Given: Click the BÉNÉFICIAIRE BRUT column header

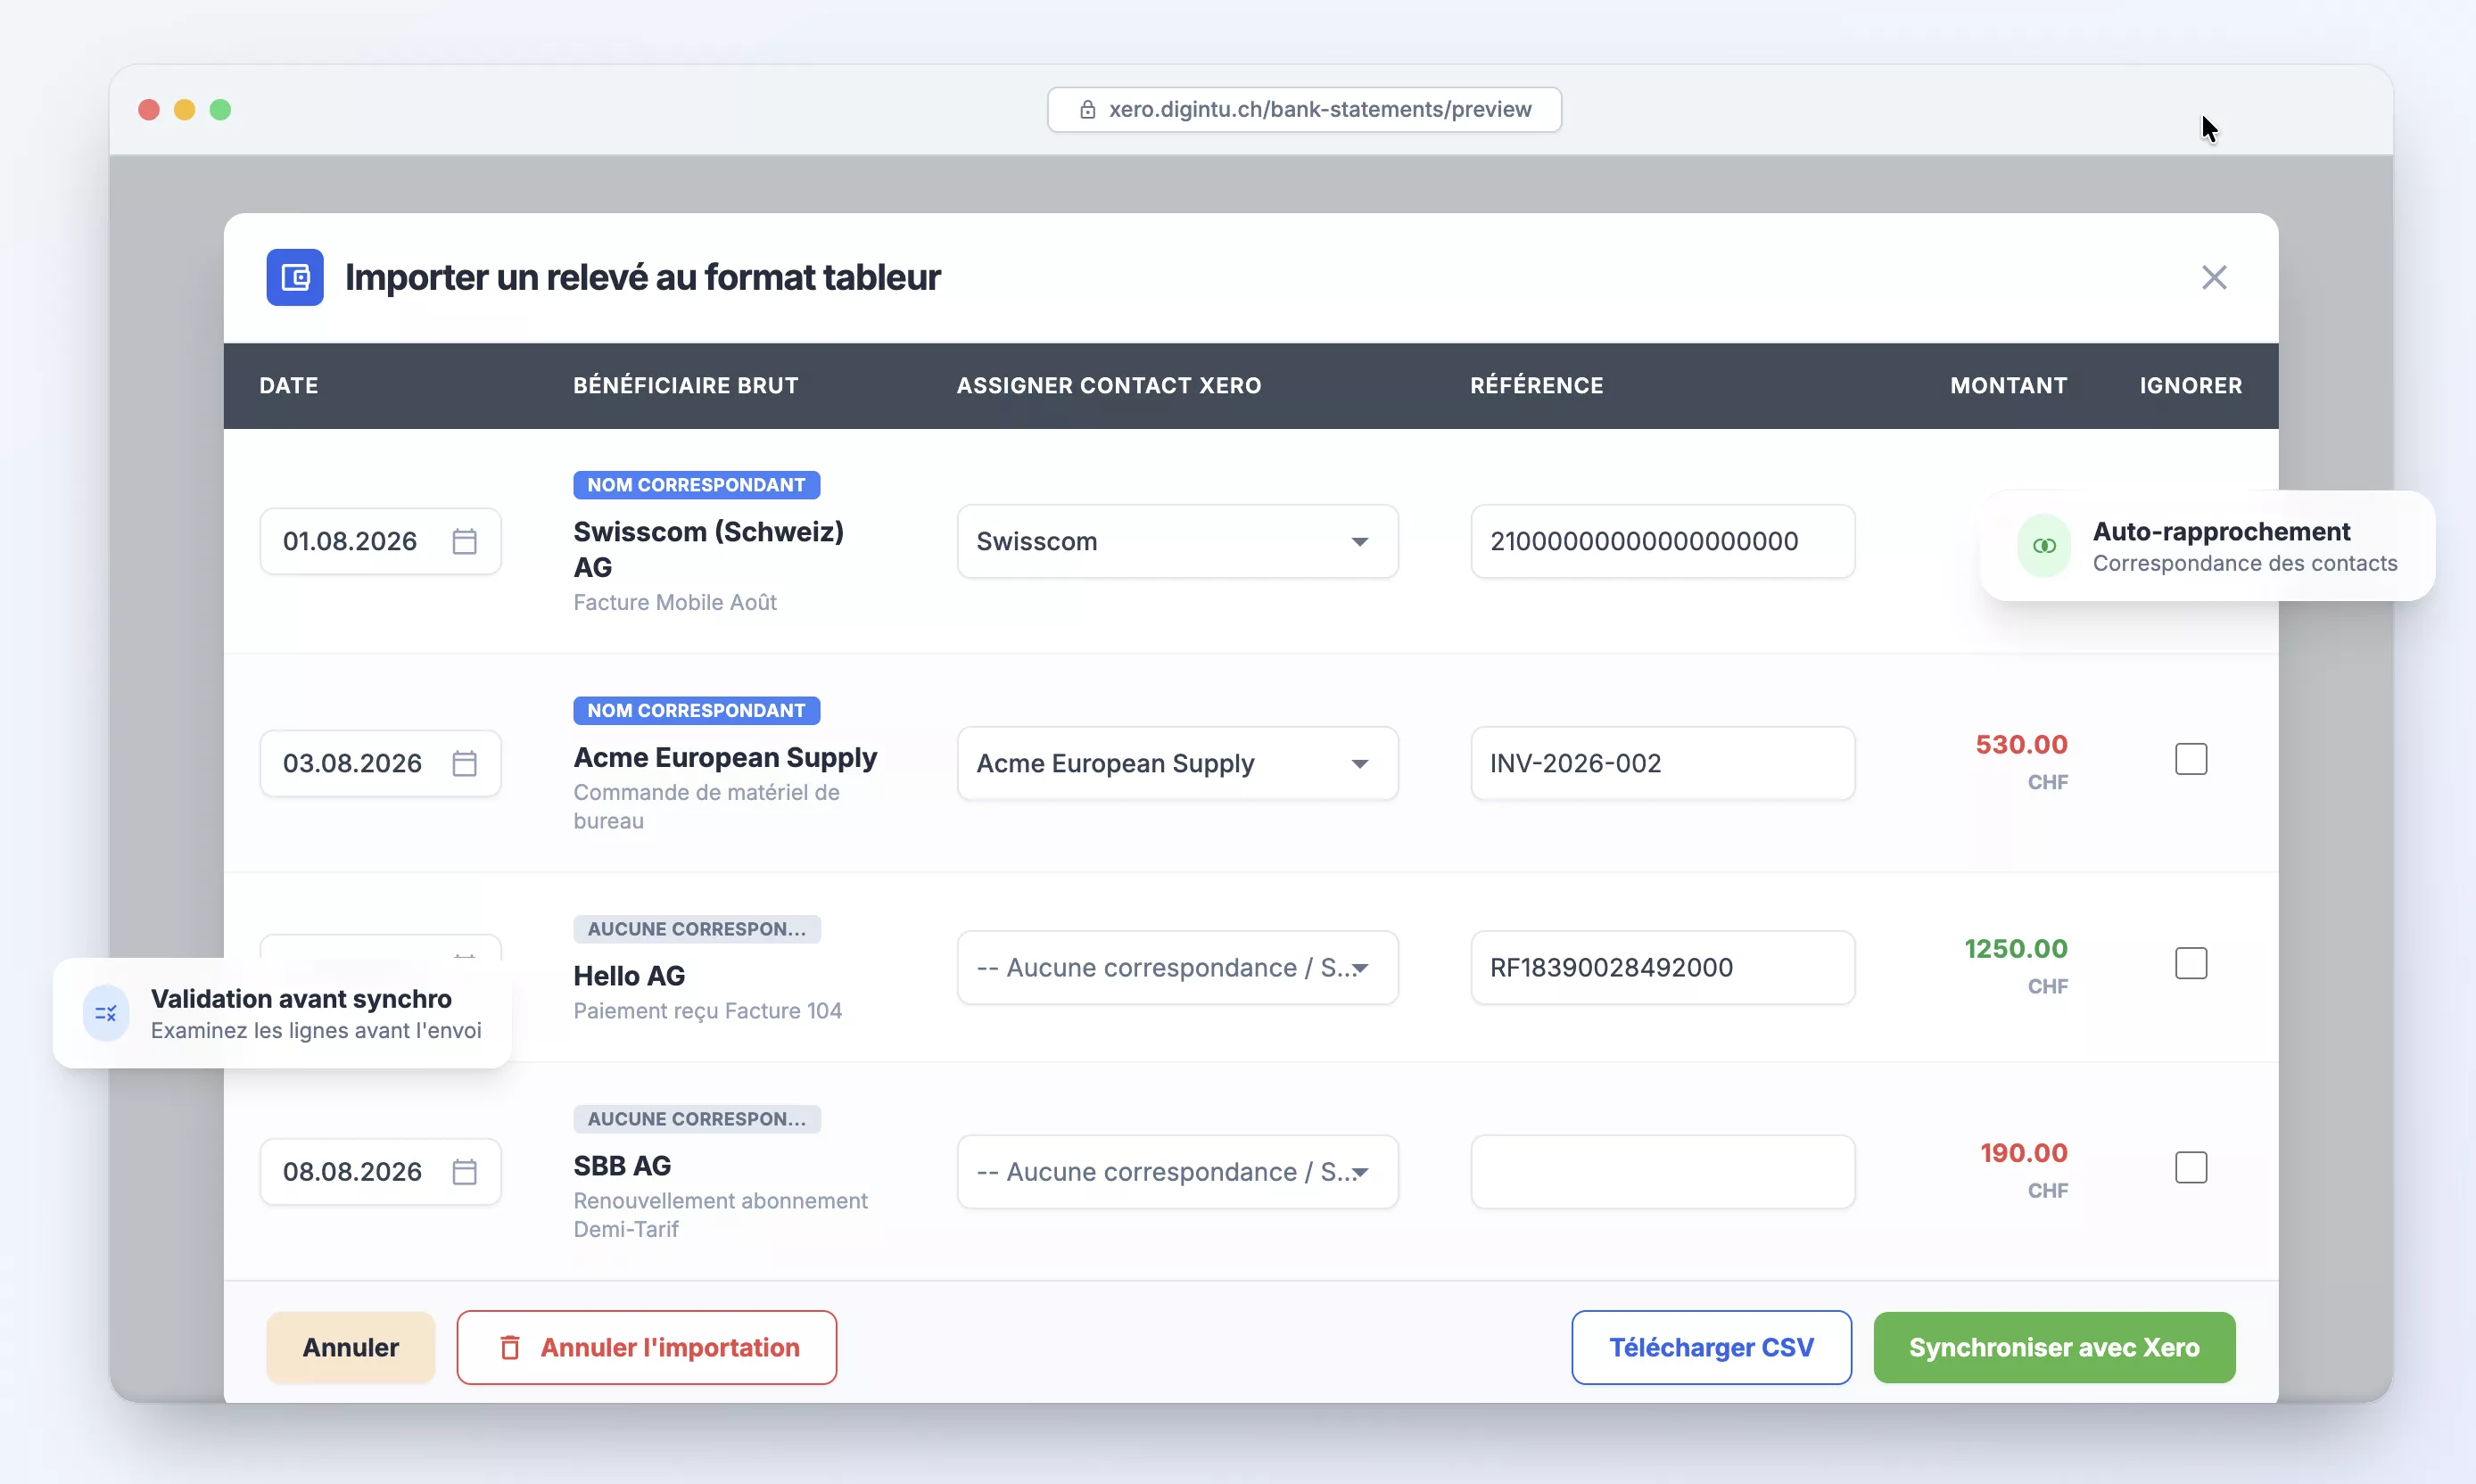Looking at the screenshot, I should point(686,385).
